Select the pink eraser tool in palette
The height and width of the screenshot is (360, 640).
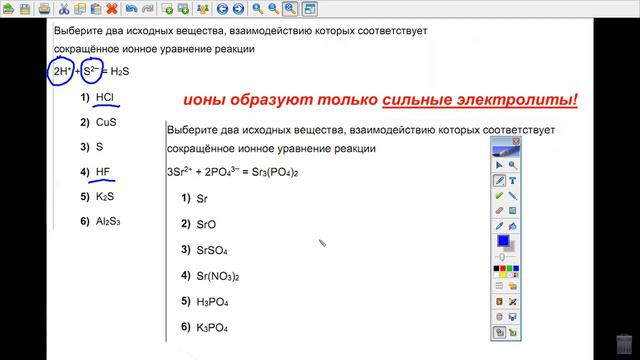[x=499, y=211]
